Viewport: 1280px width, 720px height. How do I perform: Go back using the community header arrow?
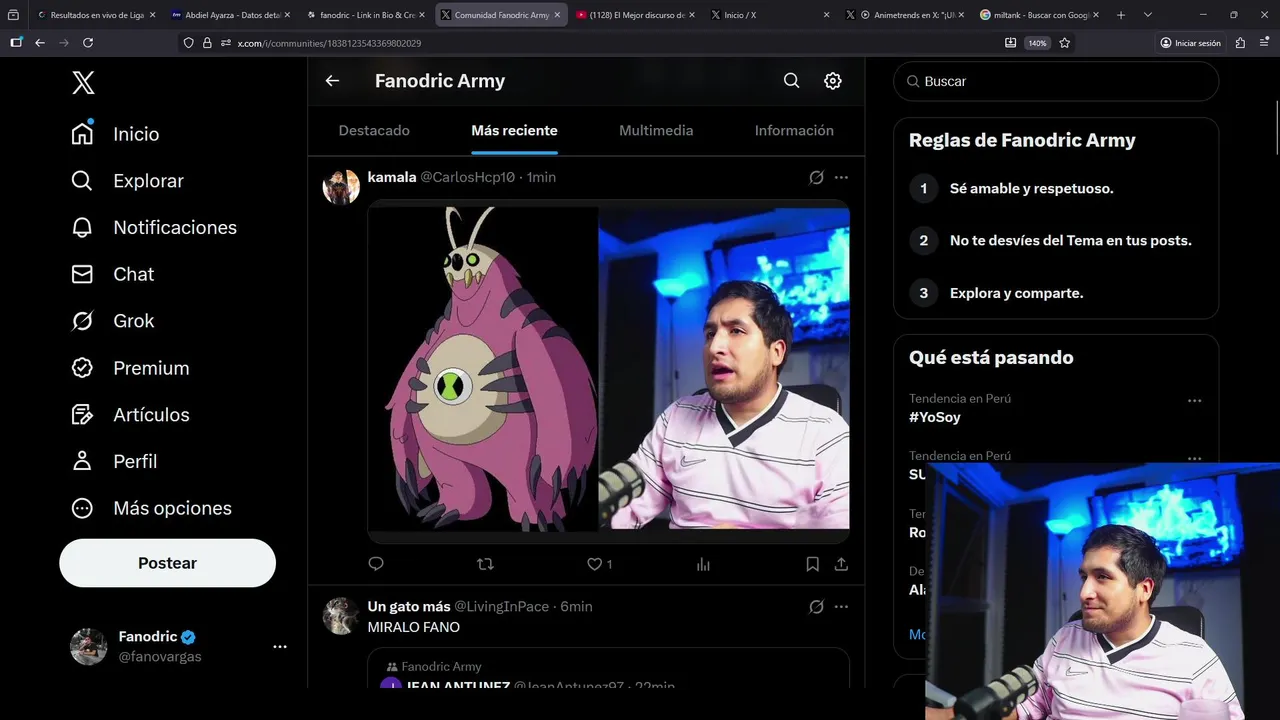(333, 81)
